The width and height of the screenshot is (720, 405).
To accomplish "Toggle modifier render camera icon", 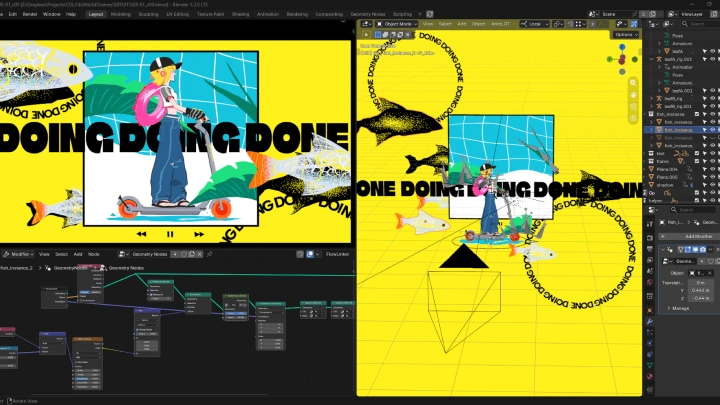I will (703, 249).
